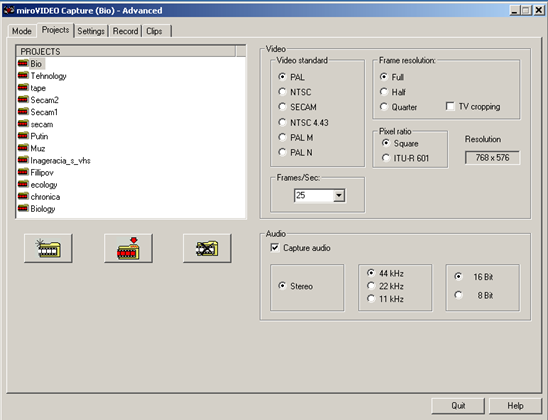Image resolution: width=548 pixels, height=420 pixels.
Task: Click the Help button
Action: (x=515, y=406)
